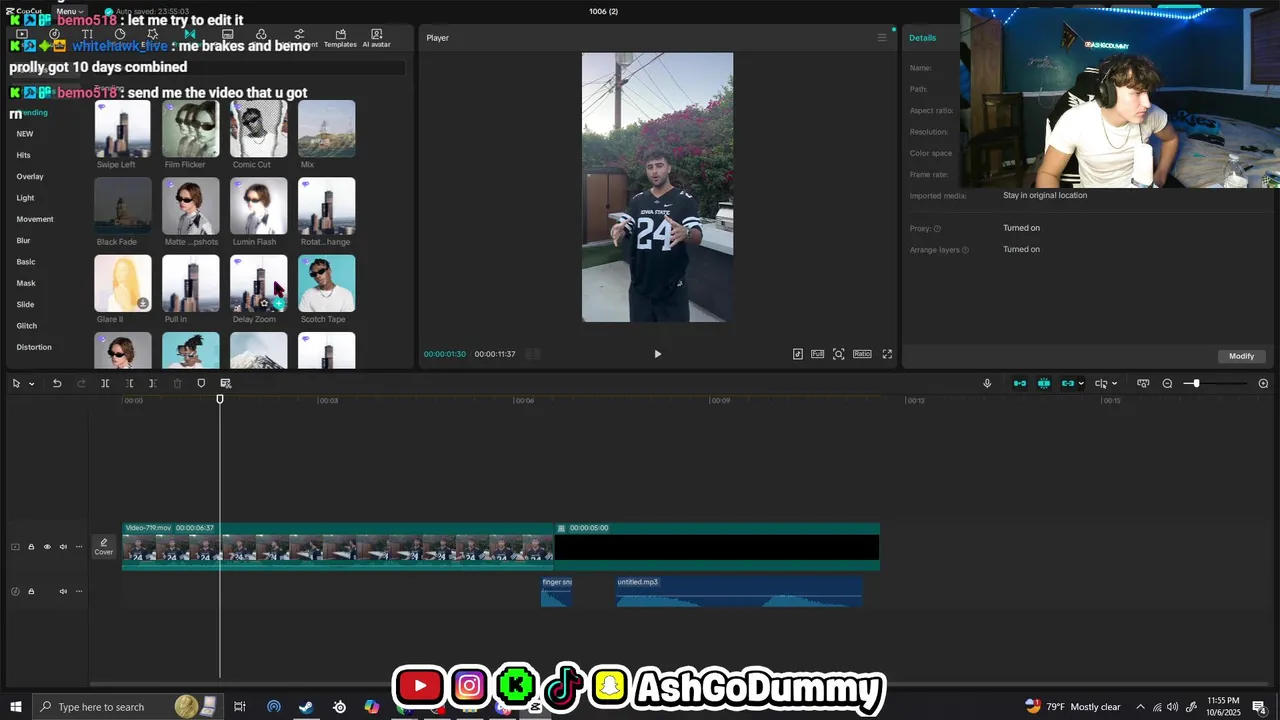Zoom out the timeline with the minus magnifier
This screenshot has height=720, width=1280.
click(x=1167, y=384)
